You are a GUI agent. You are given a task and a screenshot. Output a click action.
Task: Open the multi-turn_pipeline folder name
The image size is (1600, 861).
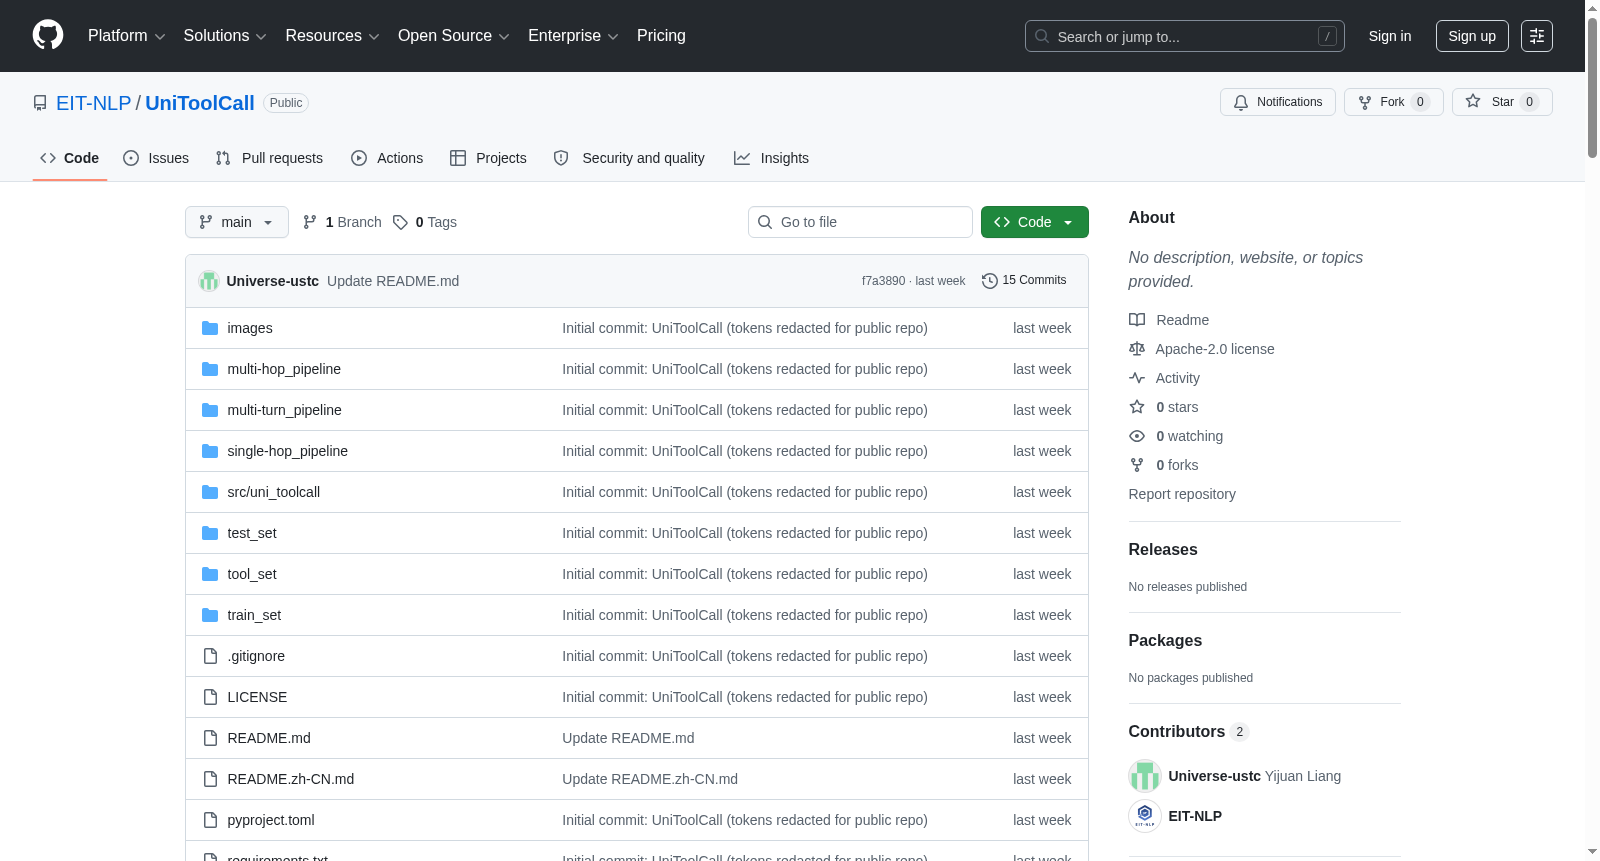click(x=285, y=410)
